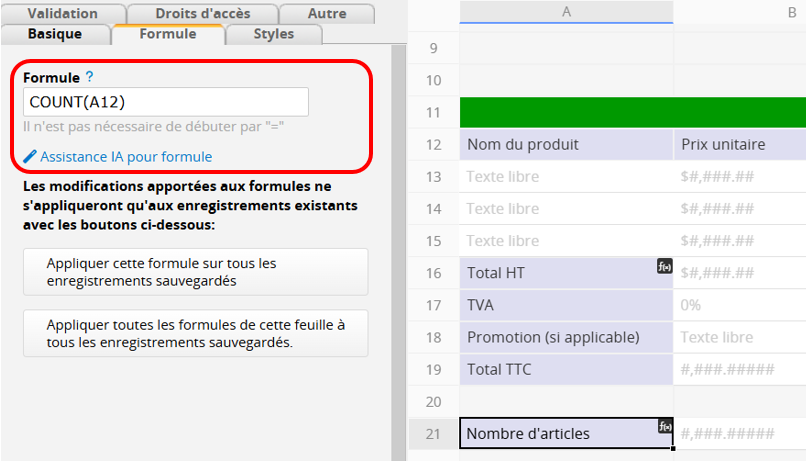Apply this formula to all saved records
The height and width of the screenshot is (463, 806).
coord(195,272)
